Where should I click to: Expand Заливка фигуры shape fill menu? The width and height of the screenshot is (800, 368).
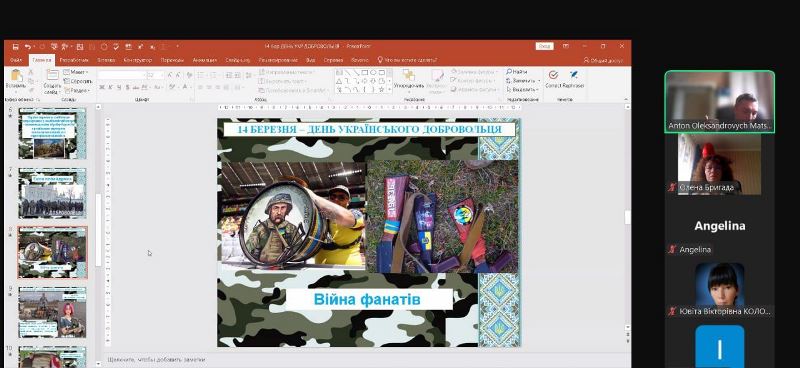click(474, 72)
